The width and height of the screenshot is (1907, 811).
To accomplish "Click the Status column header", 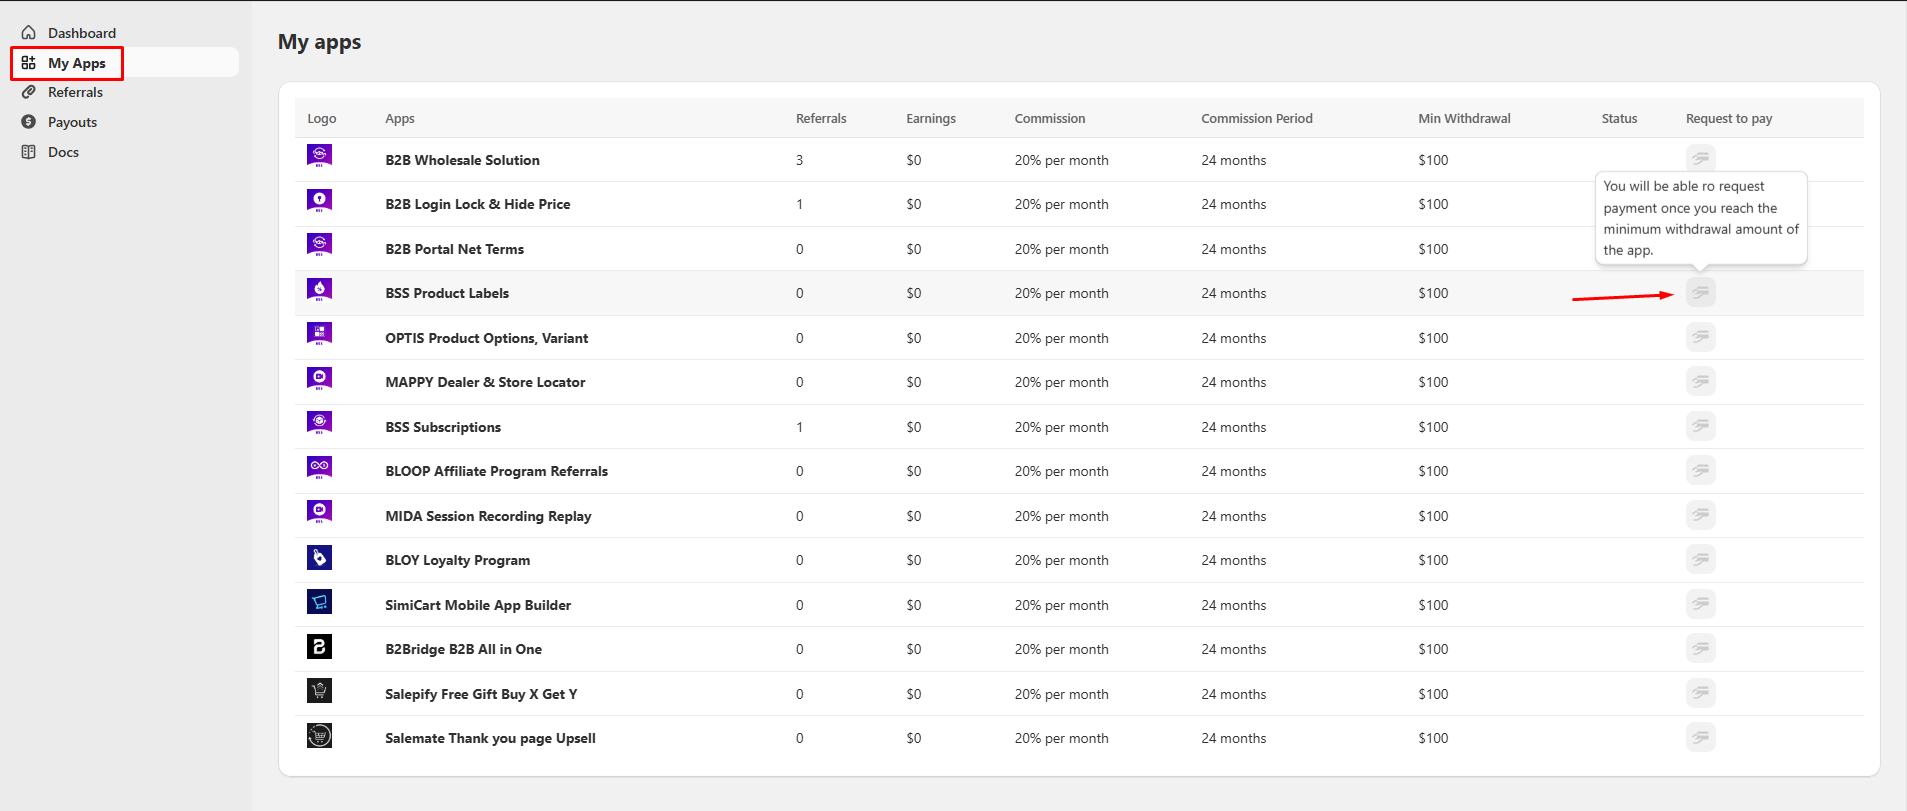I will [1619, 118].
